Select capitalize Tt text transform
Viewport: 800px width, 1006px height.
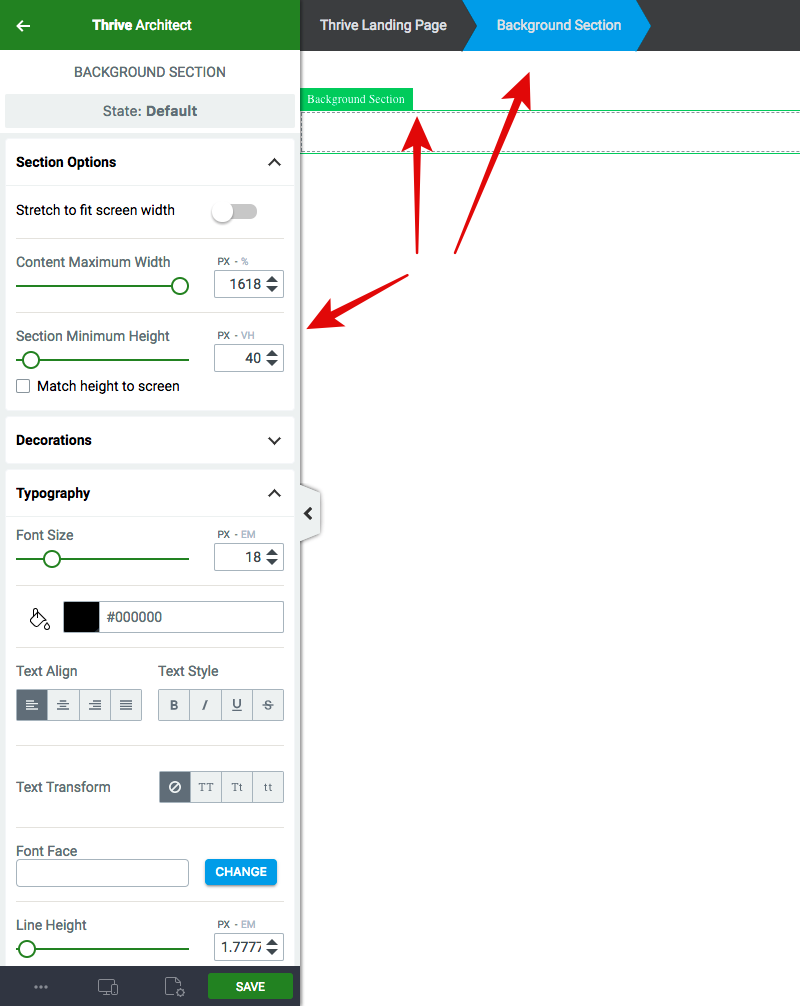click(237, 787)
